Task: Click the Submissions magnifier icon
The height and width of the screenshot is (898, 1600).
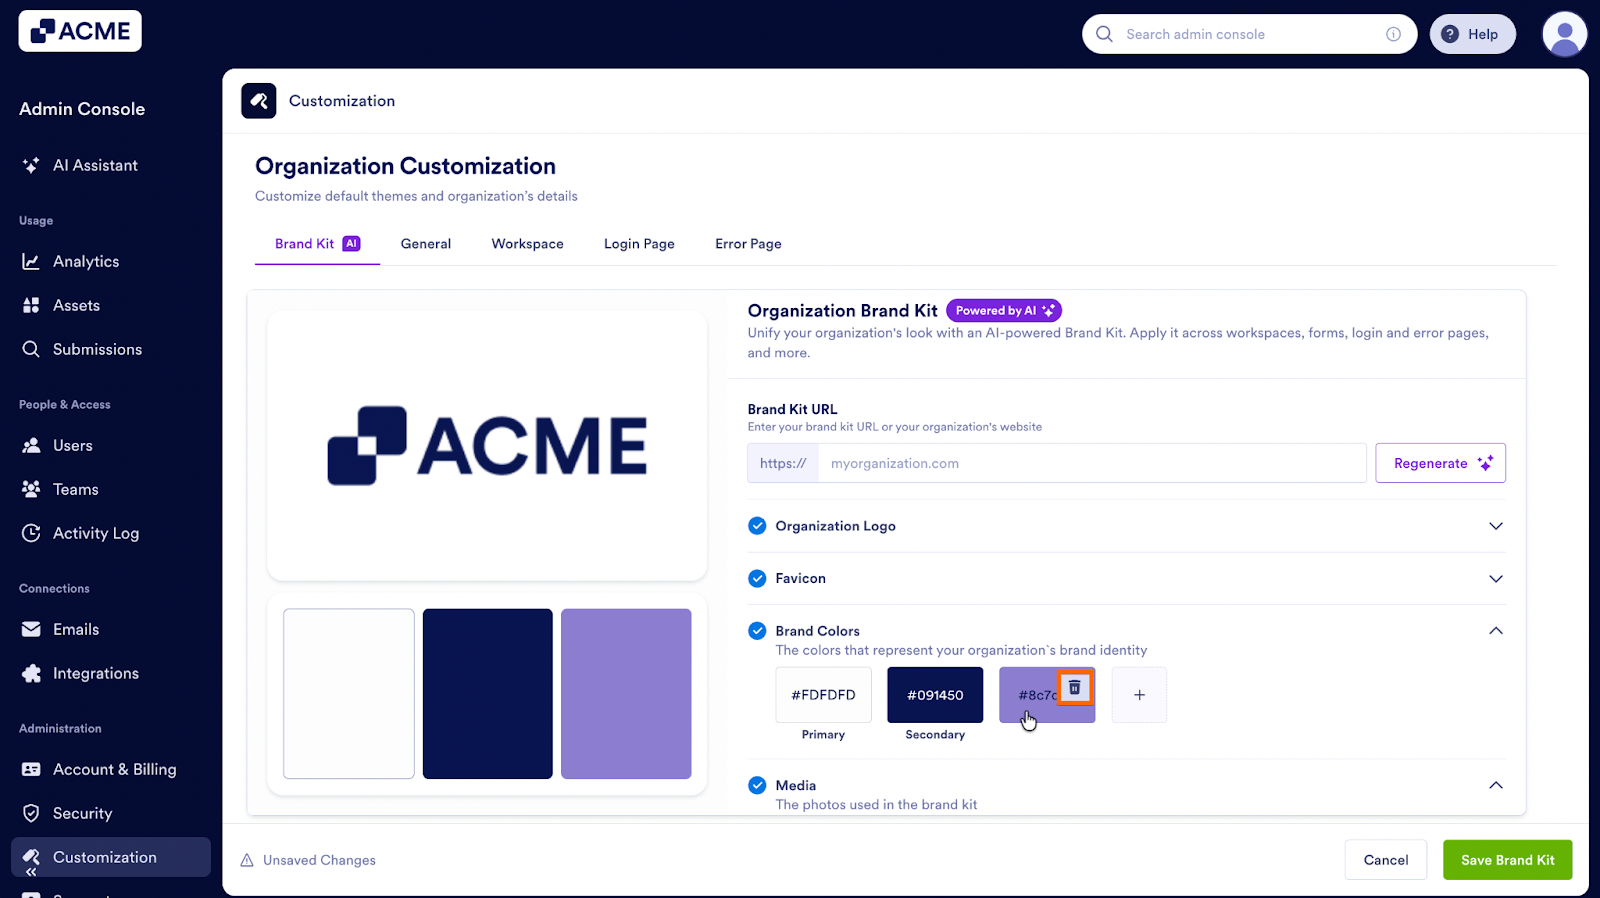Action: coord(31,349)
